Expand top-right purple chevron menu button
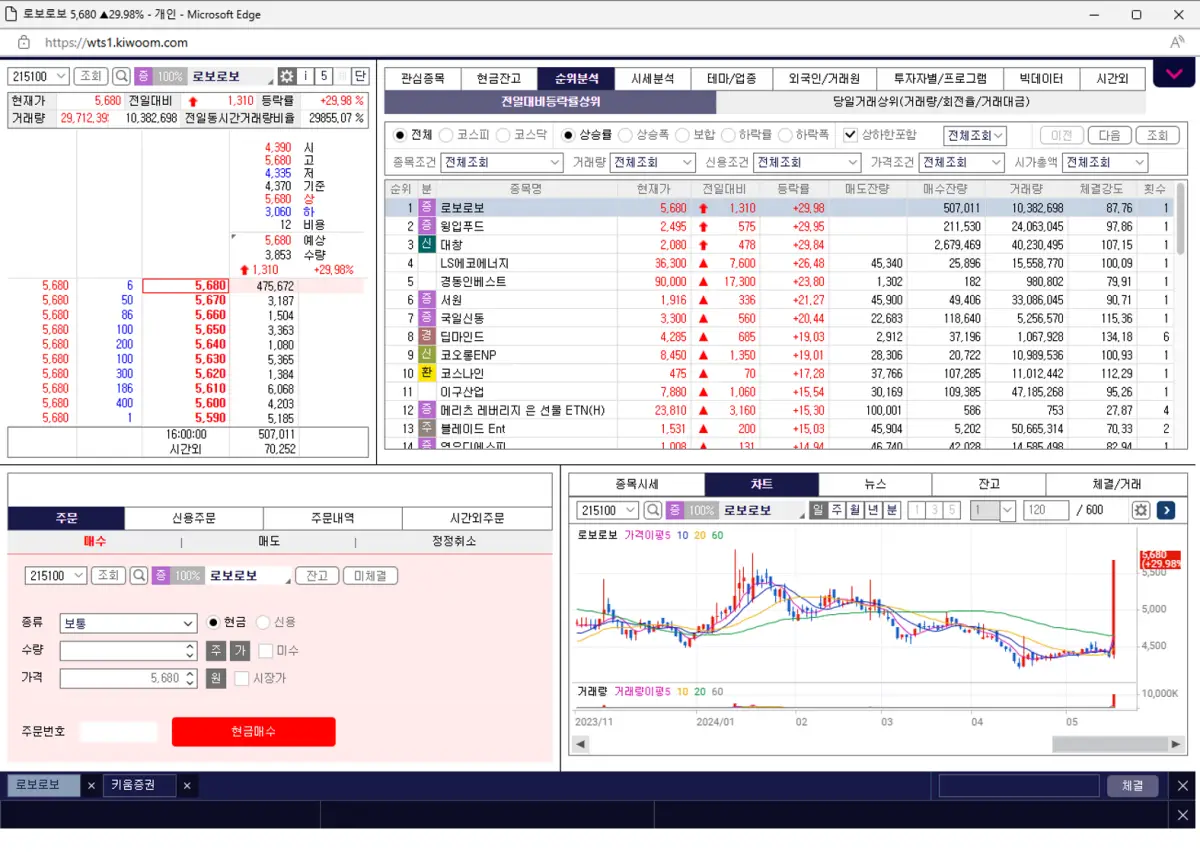The height and width of the screenshot is (856, 1200). 1174,73
